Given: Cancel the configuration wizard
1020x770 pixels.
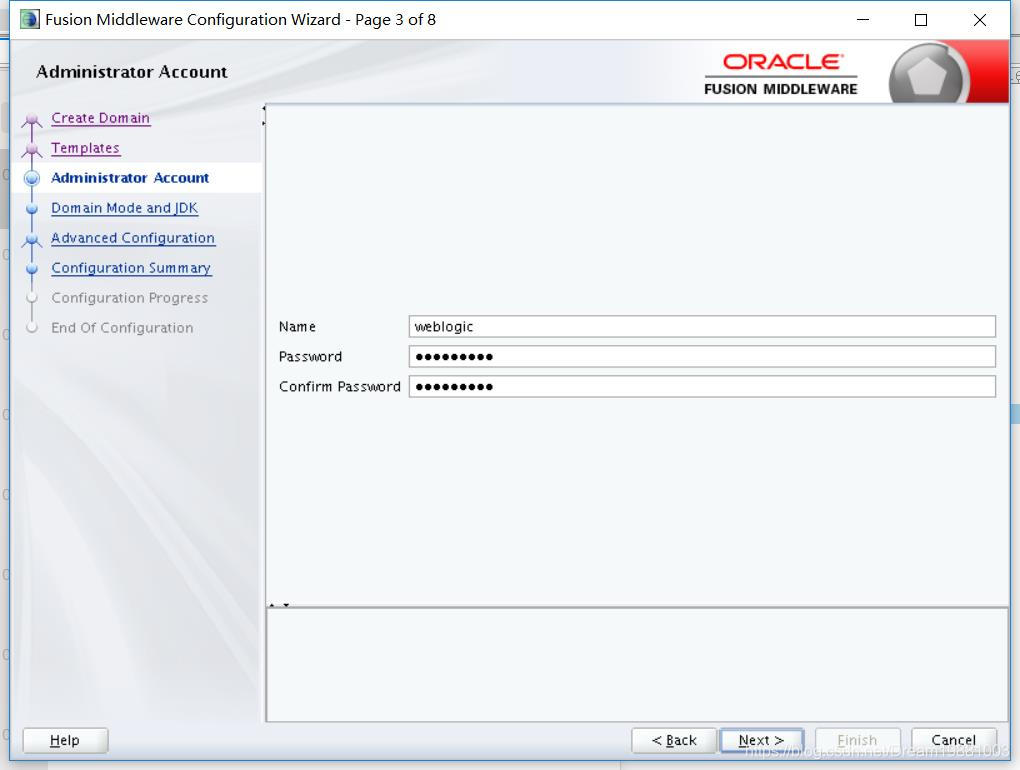Looking at the screenshot, I should pyautogui.click(x=954, y=740).
